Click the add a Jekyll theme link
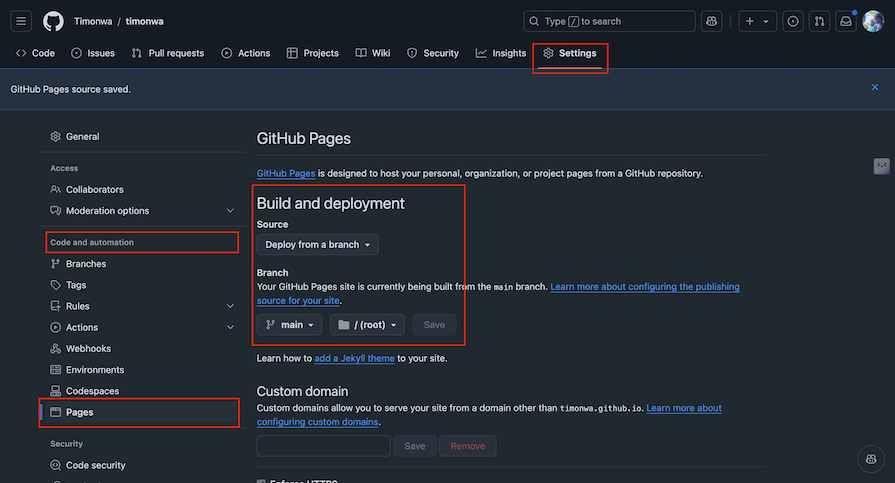This screenshot has width=895, height=483. 354,358
